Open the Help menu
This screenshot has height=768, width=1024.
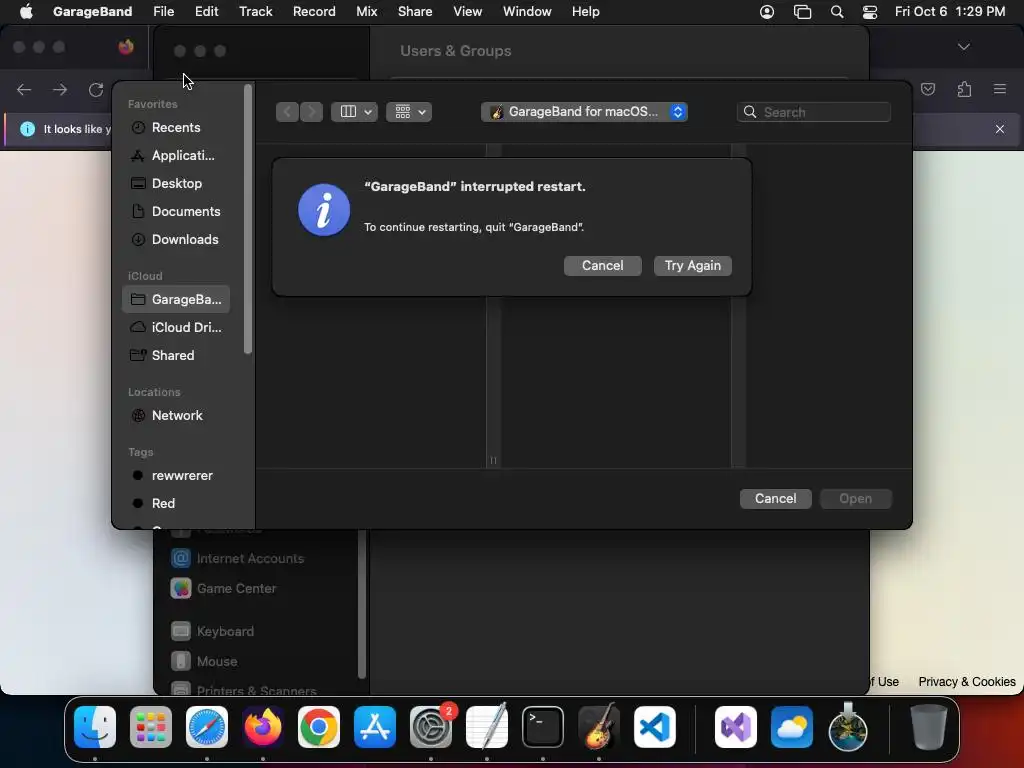(585, 12)
